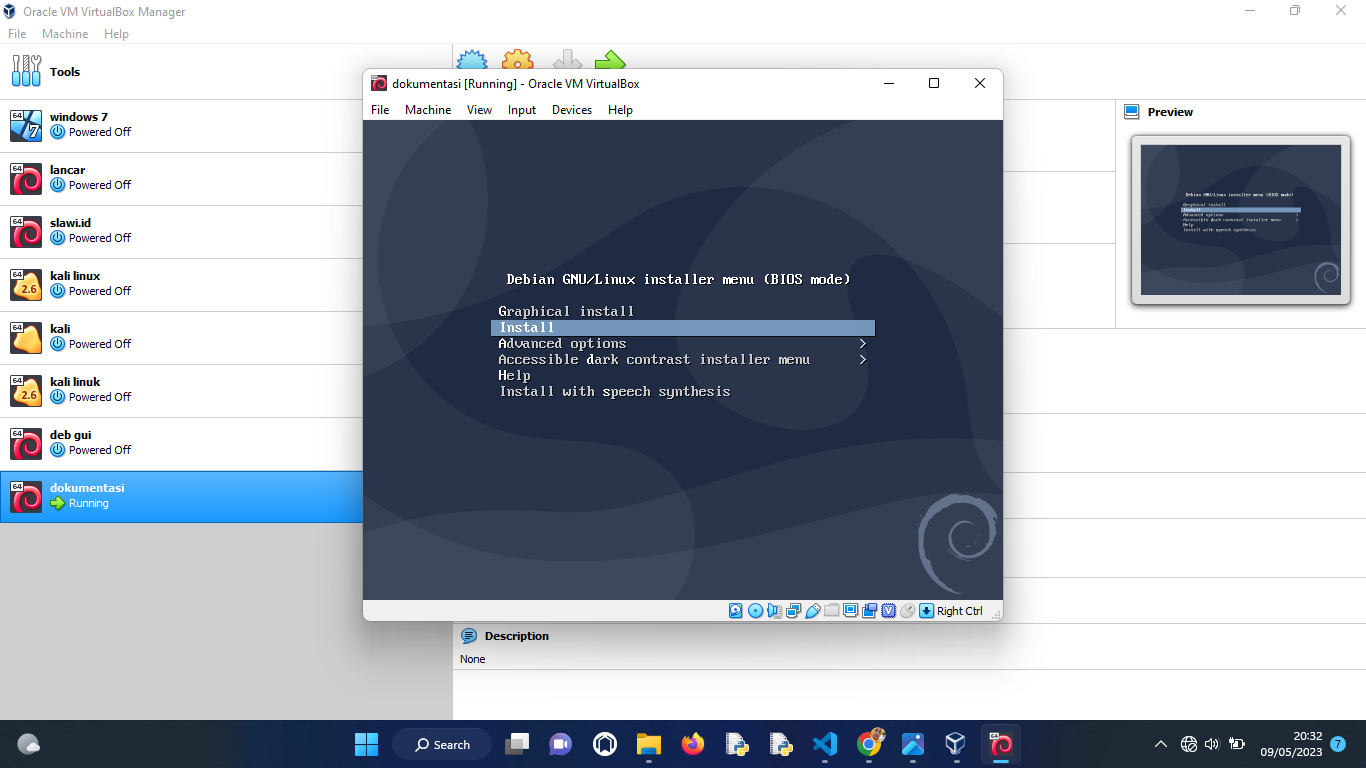Show hidden icons chevron in system tray

pos(1160,744)
